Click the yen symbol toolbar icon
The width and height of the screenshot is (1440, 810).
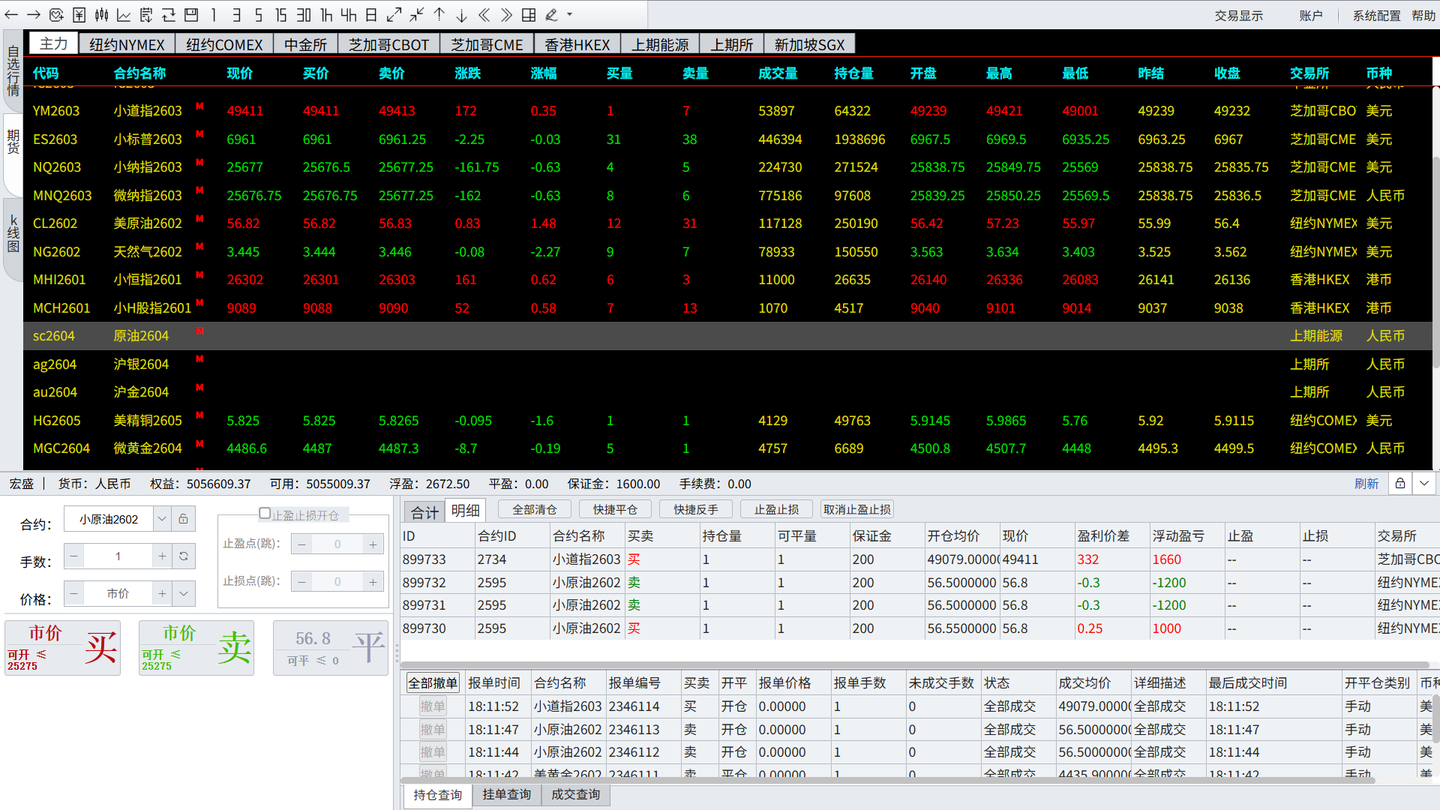[x=79, y=15]
